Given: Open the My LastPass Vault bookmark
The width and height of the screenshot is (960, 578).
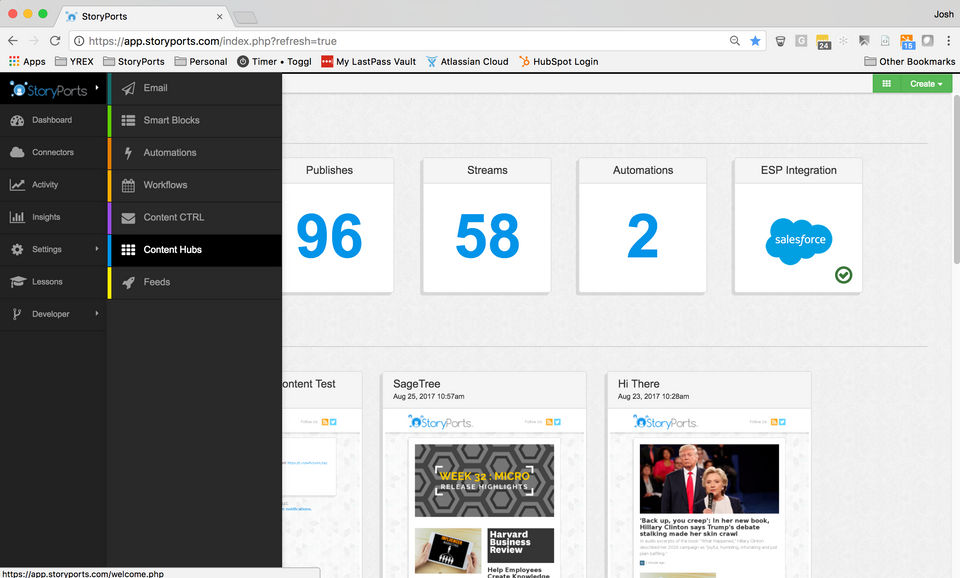Looking at the screenshot, I should [369, 62].
